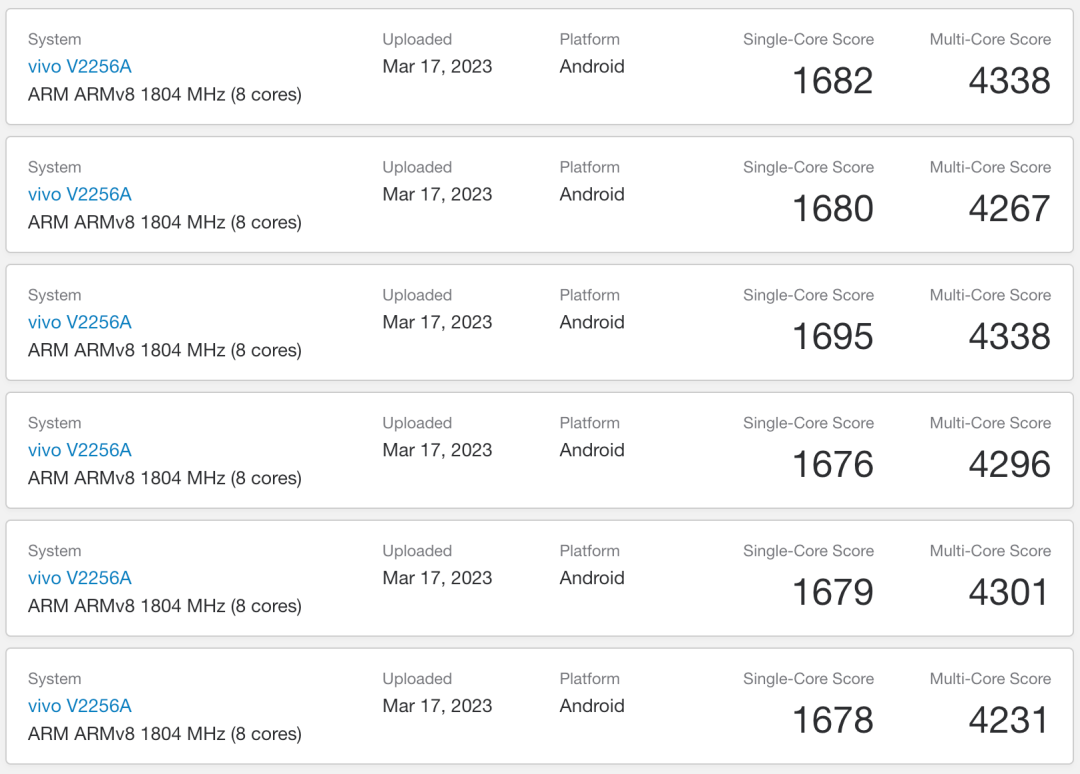Click the single-core score 1680
Screen dimensions: 1080x774
832,209
